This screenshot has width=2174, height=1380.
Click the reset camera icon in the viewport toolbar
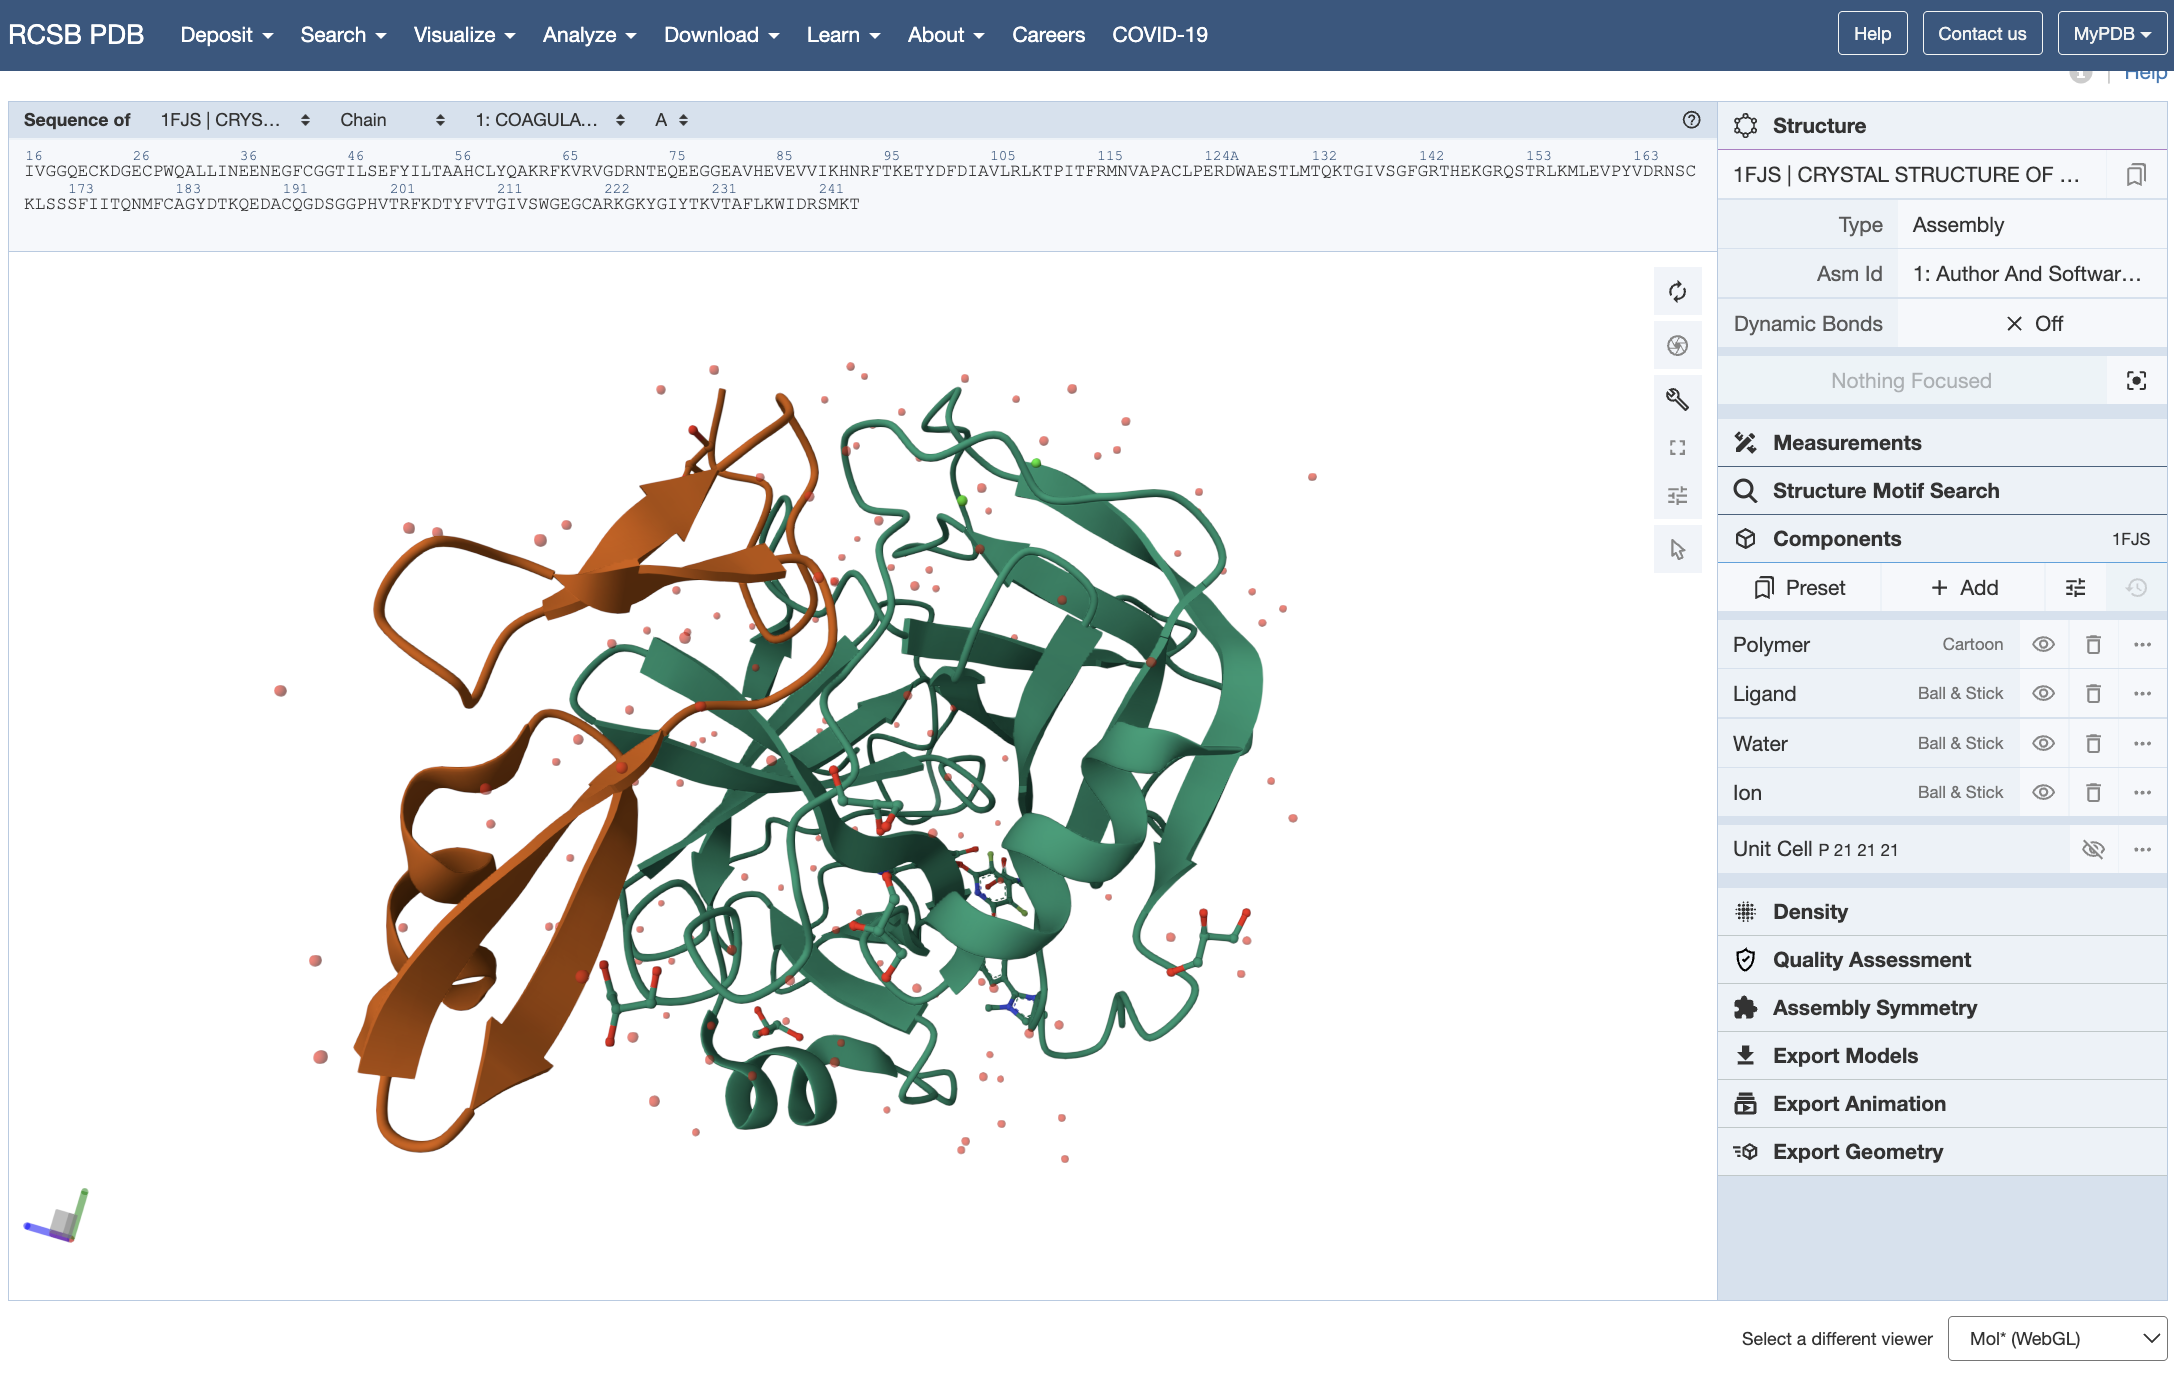pyautogui.click(x=1677, y=292)
